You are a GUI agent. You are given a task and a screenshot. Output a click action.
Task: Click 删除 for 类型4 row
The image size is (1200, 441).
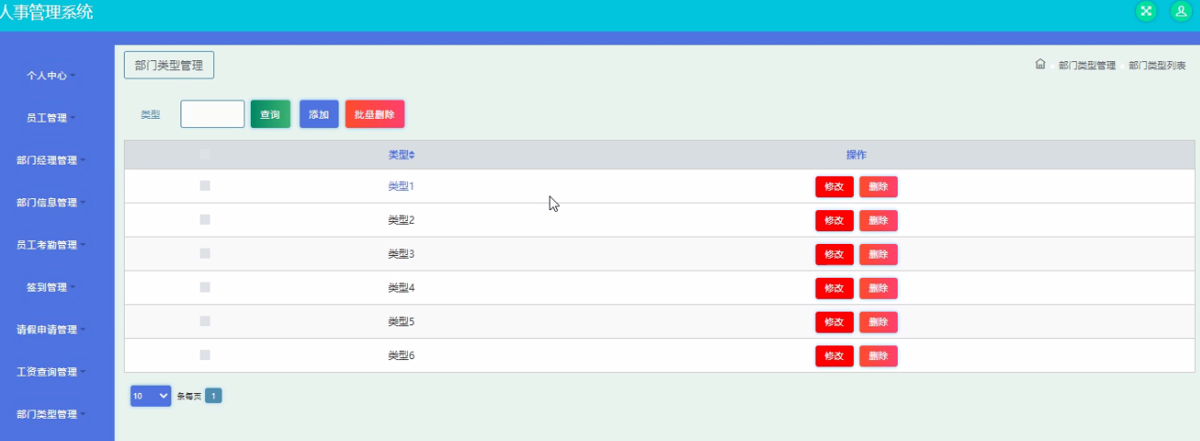tap(878, 288)
